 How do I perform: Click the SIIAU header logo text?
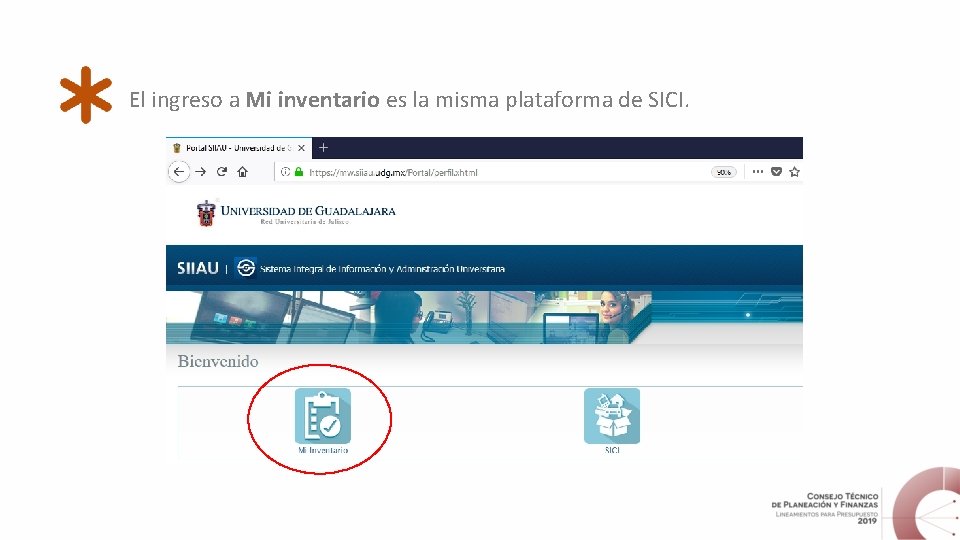tap(198, 268)
